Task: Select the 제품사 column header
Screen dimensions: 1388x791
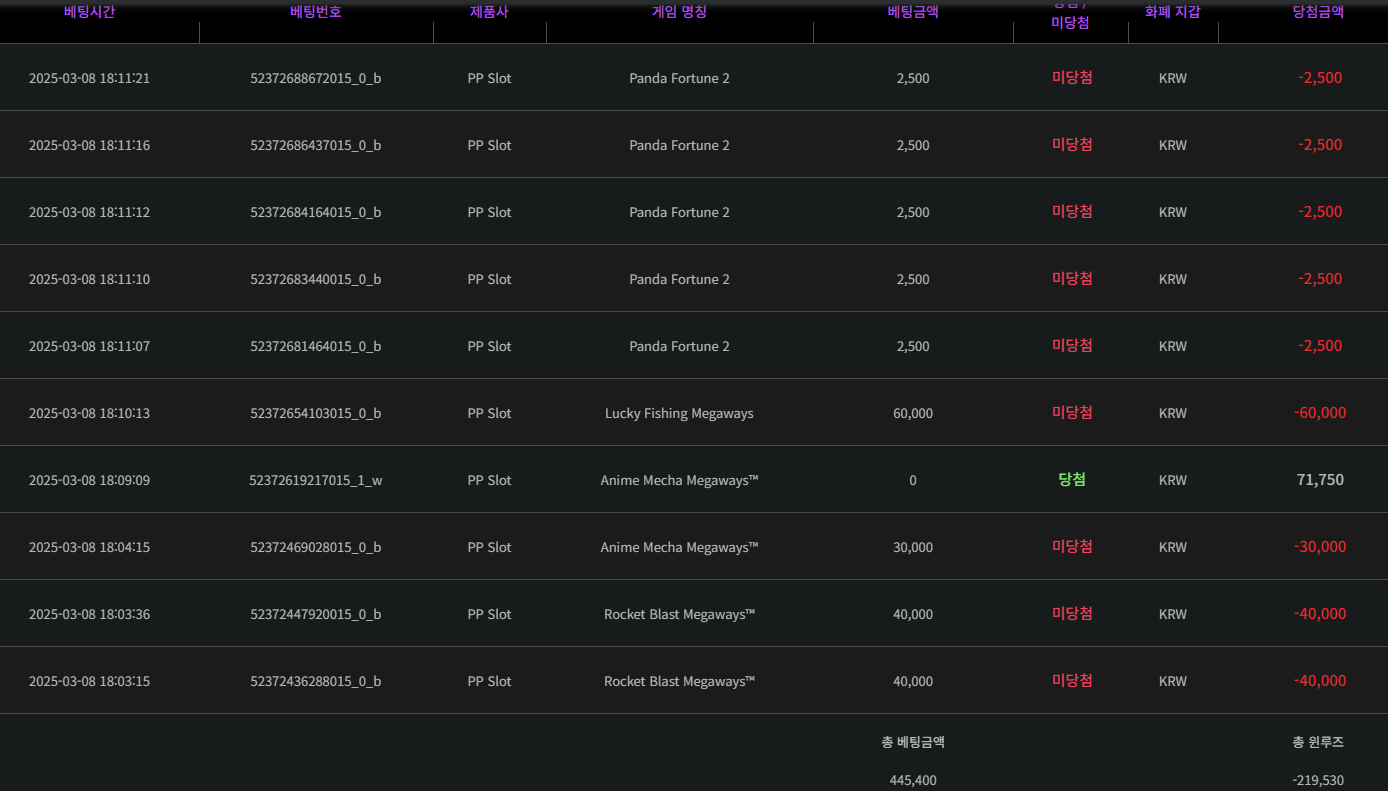Action: pos(490,12)
